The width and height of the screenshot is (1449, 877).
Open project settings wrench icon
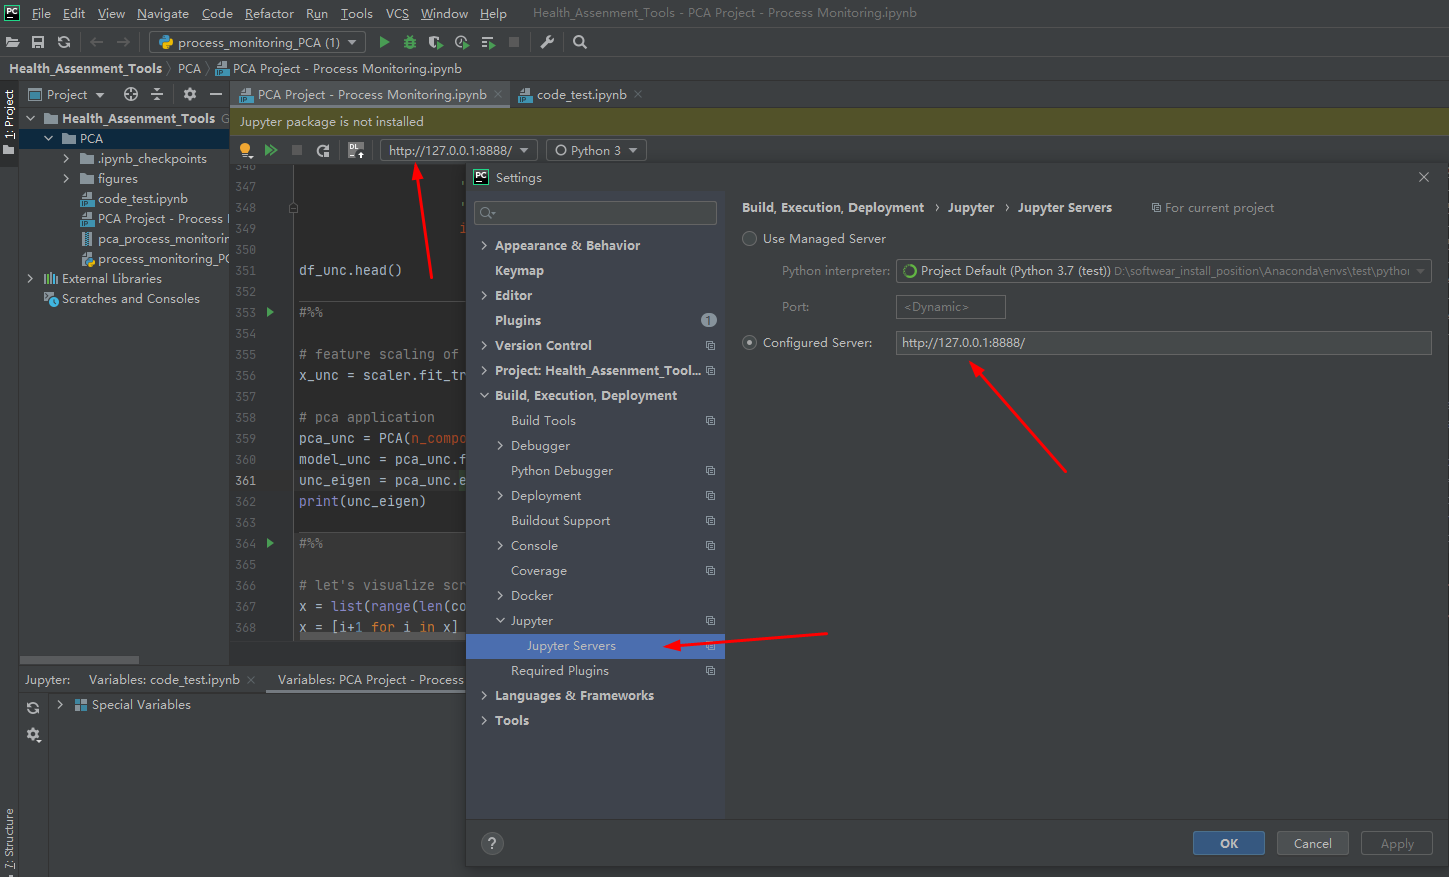(547, 42)
